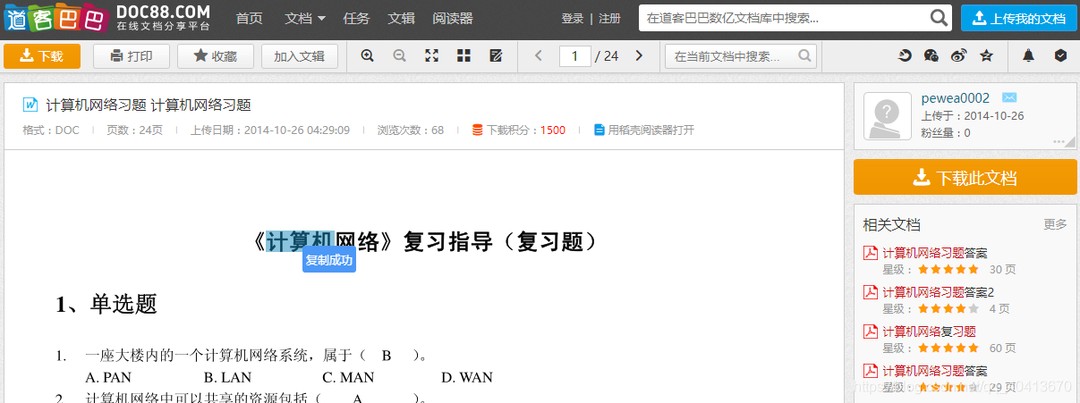Click the 上传我的文档 upload button
Screen dimensions: 1080x403
[x=1017, y=18]
